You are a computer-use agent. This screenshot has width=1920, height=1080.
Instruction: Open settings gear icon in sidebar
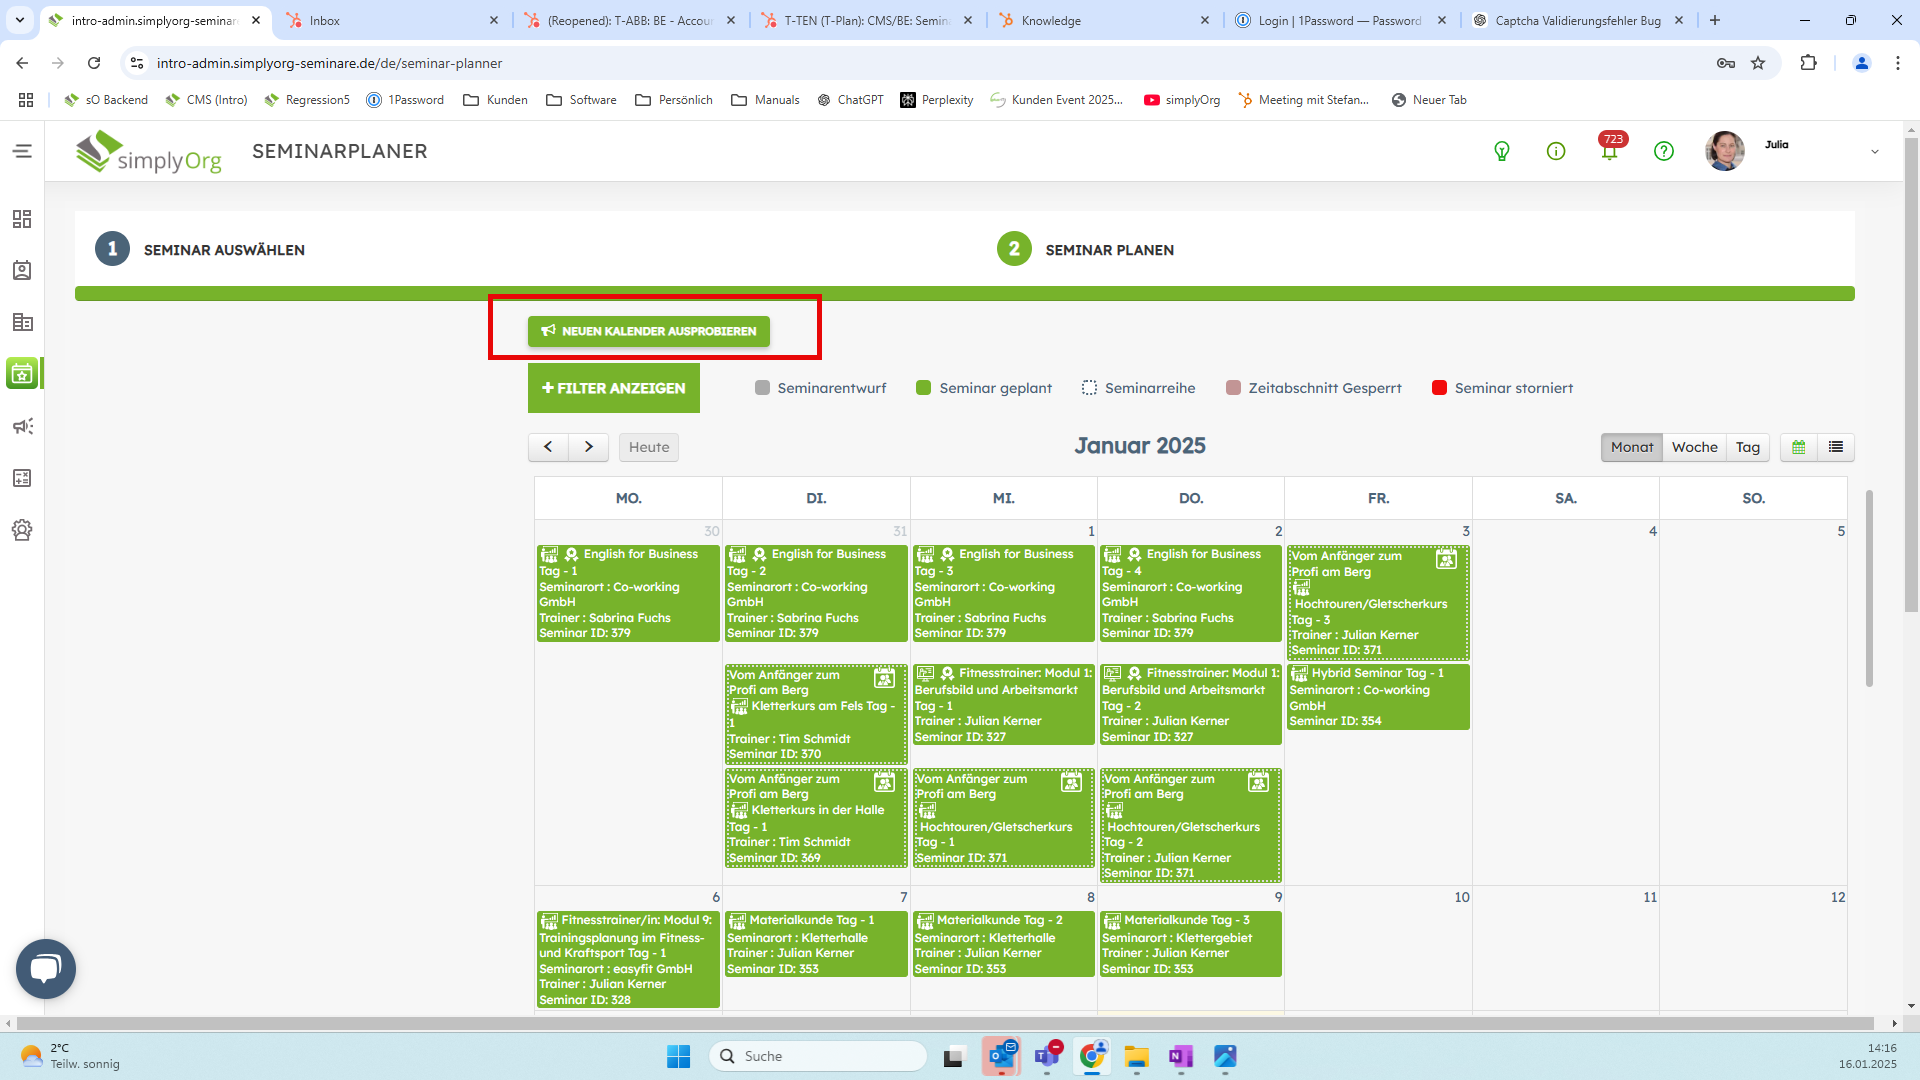[x=22, y=530]
